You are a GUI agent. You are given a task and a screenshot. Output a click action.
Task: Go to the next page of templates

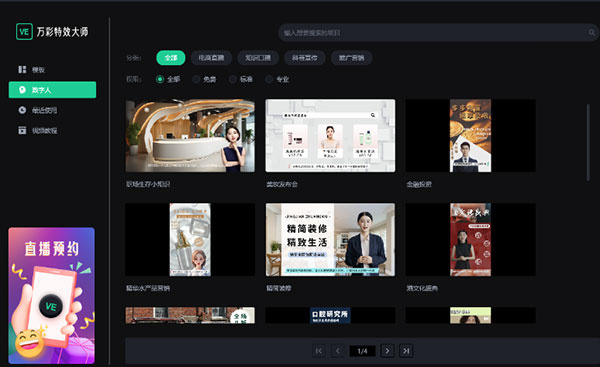point(387,351)
